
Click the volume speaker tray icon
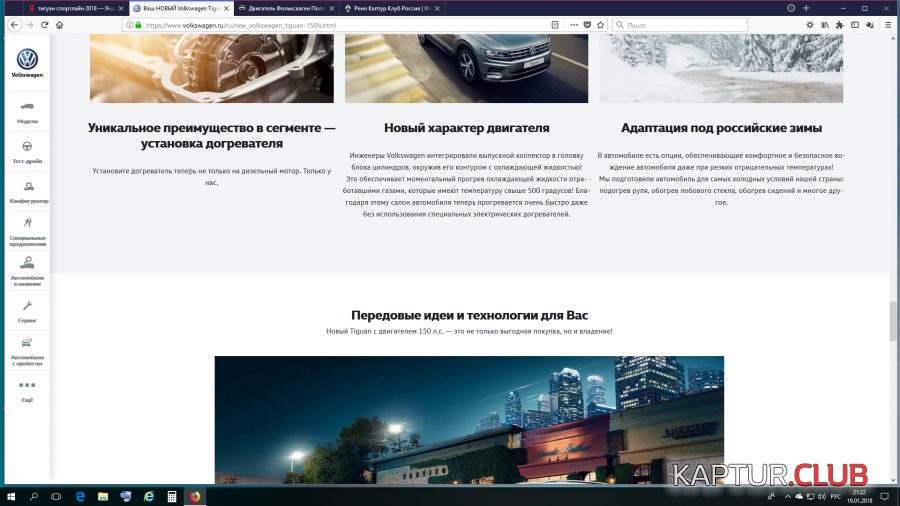821,496
